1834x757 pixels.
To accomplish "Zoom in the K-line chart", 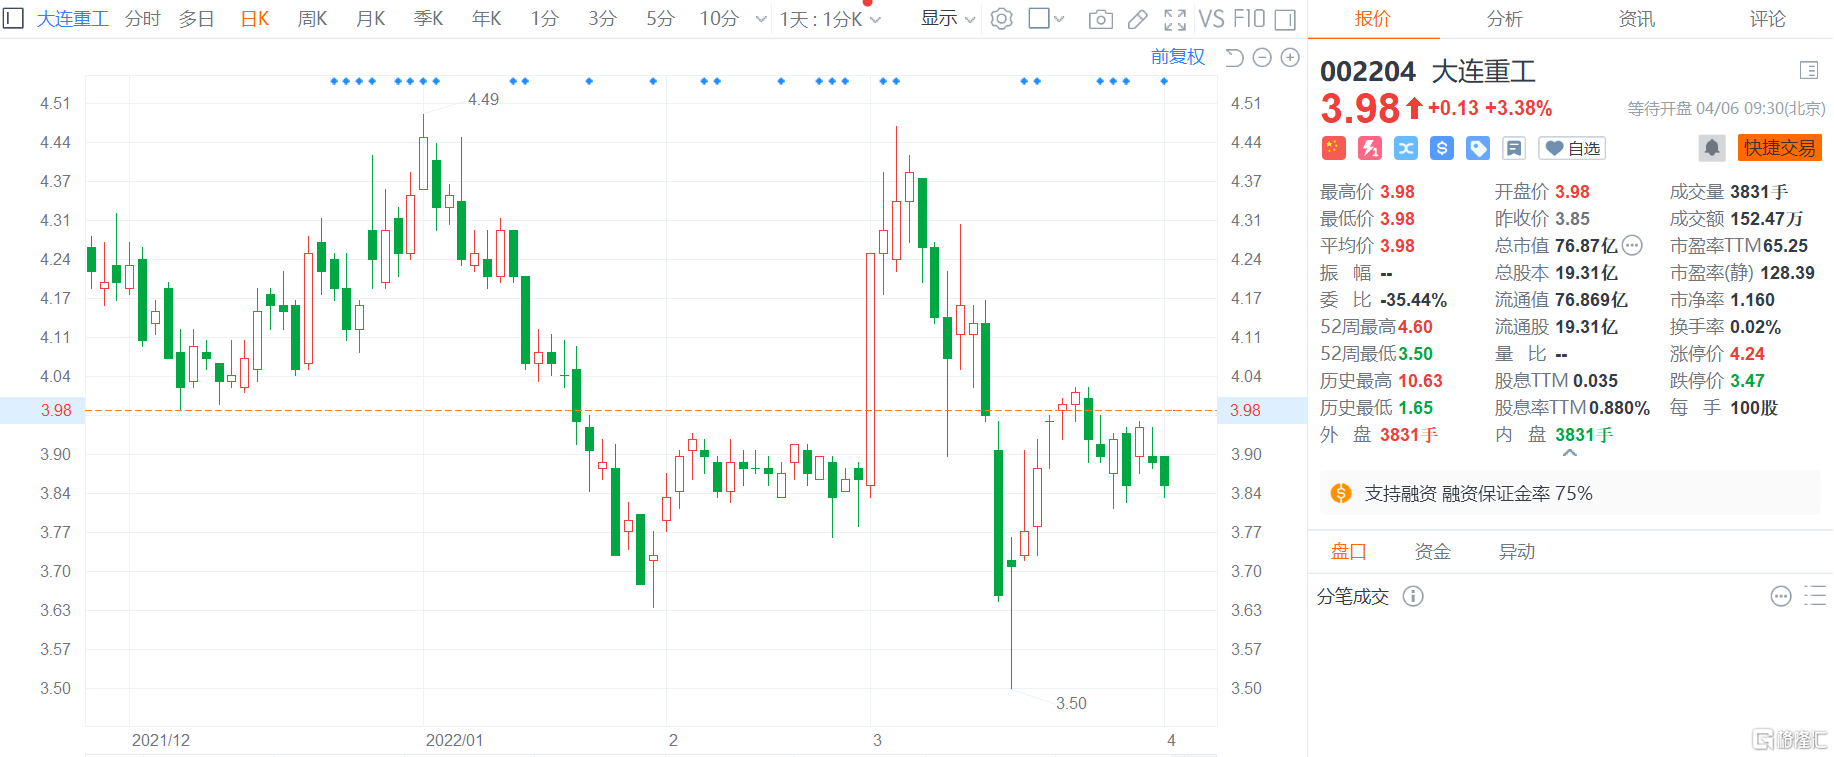I will pos(1290,58).
